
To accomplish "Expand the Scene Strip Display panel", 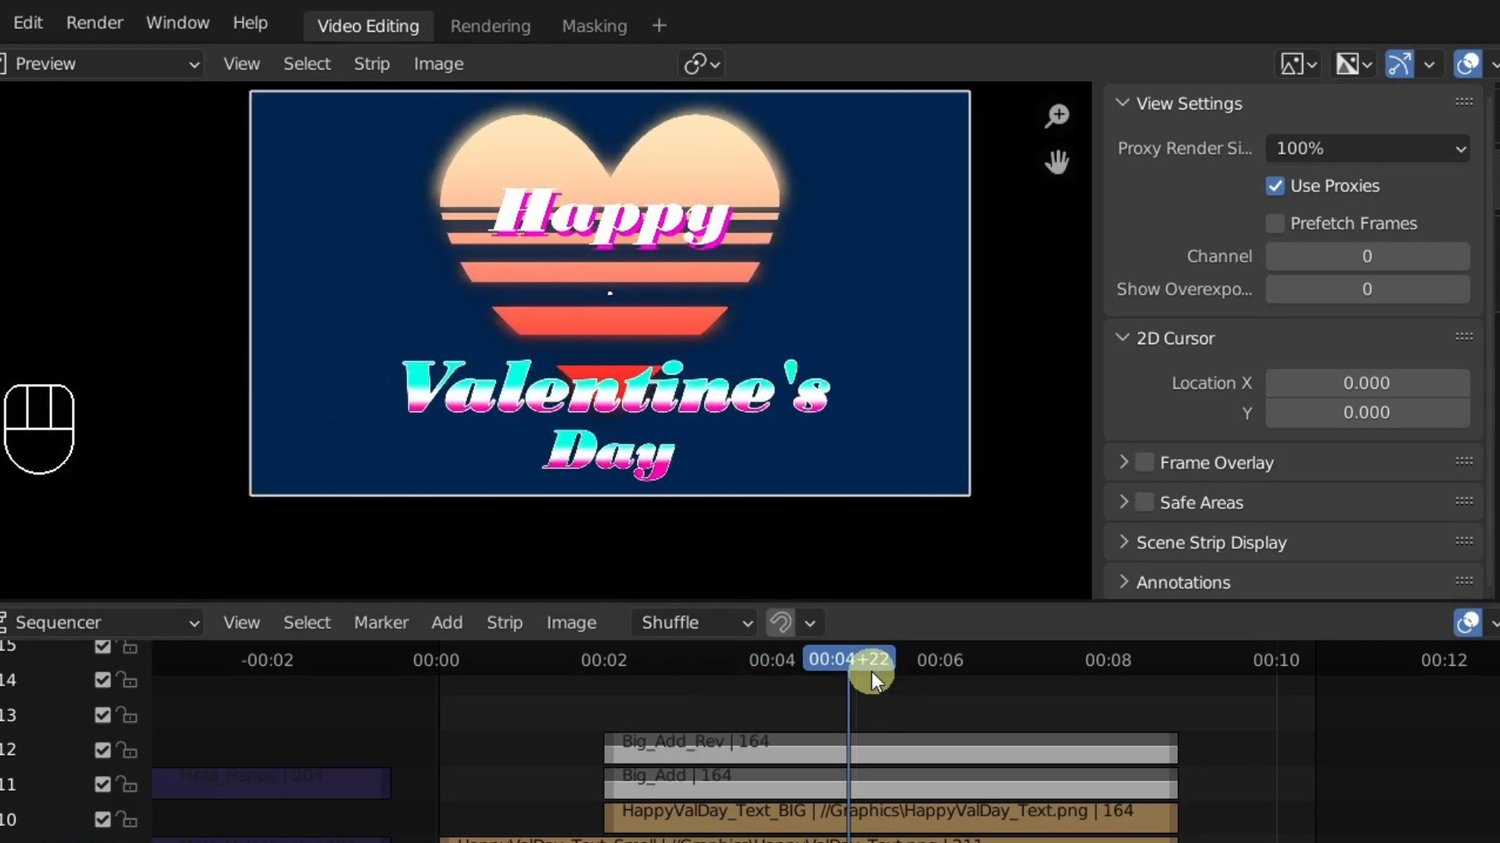I will pyautogui.click(x=1124, y=542).
